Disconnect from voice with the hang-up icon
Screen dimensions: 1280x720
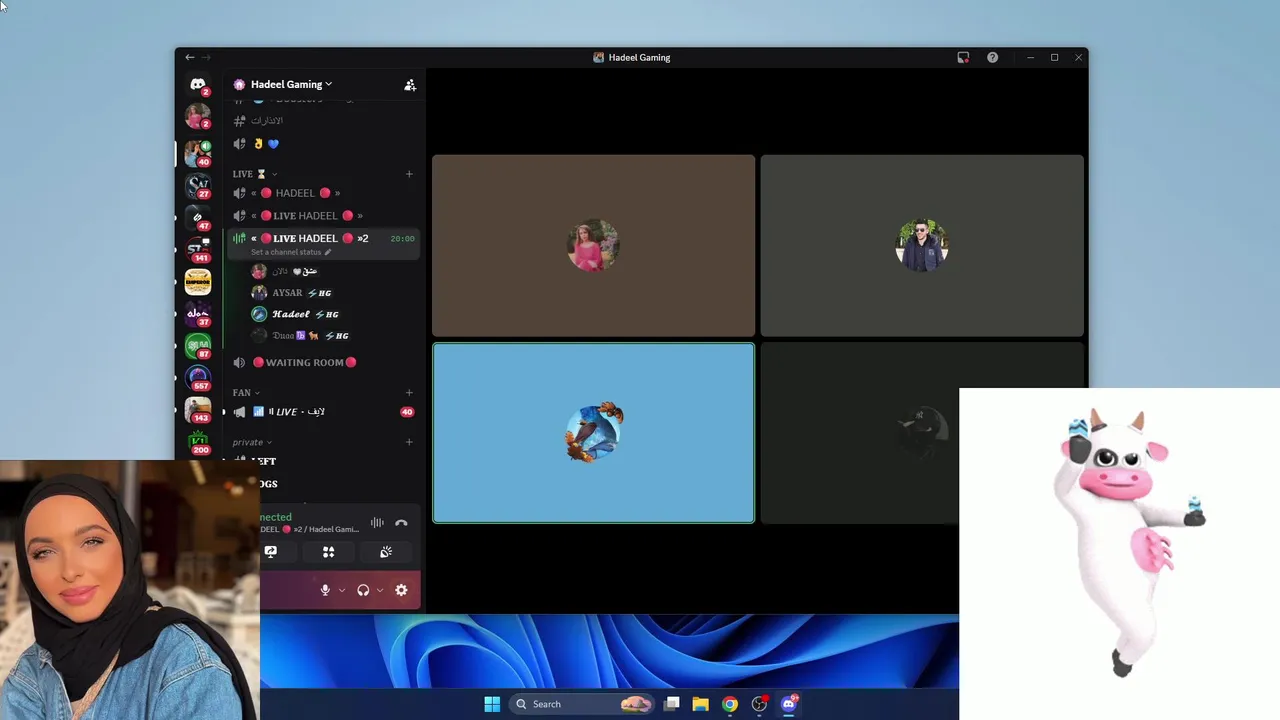click(x=401, y=523)
